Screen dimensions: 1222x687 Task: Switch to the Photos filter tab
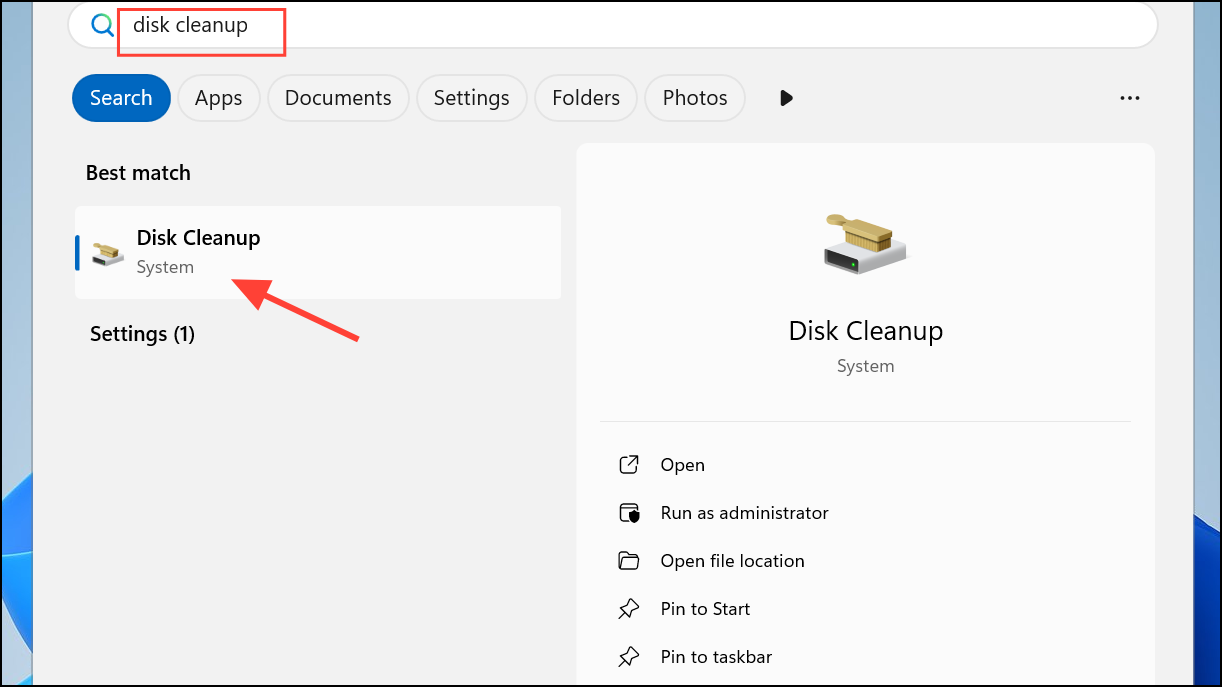click(695, 98)
